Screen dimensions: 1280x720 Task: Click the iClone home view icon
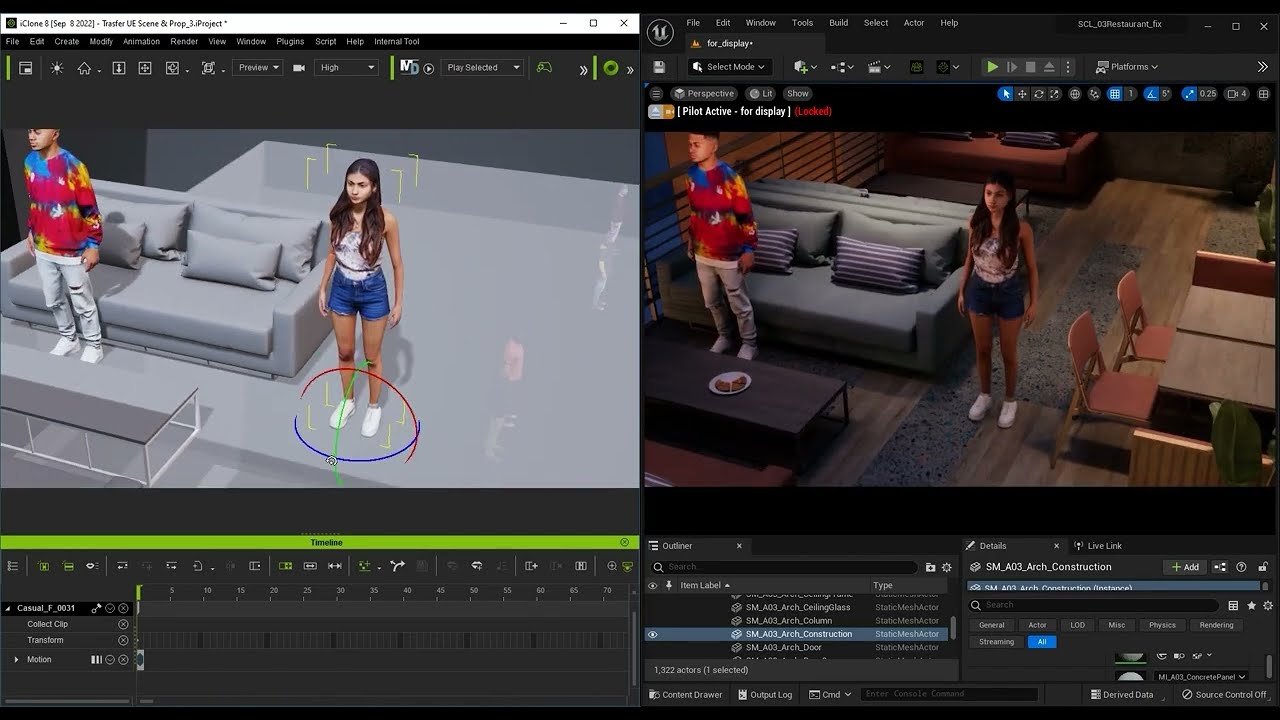(x=84, y=68)
